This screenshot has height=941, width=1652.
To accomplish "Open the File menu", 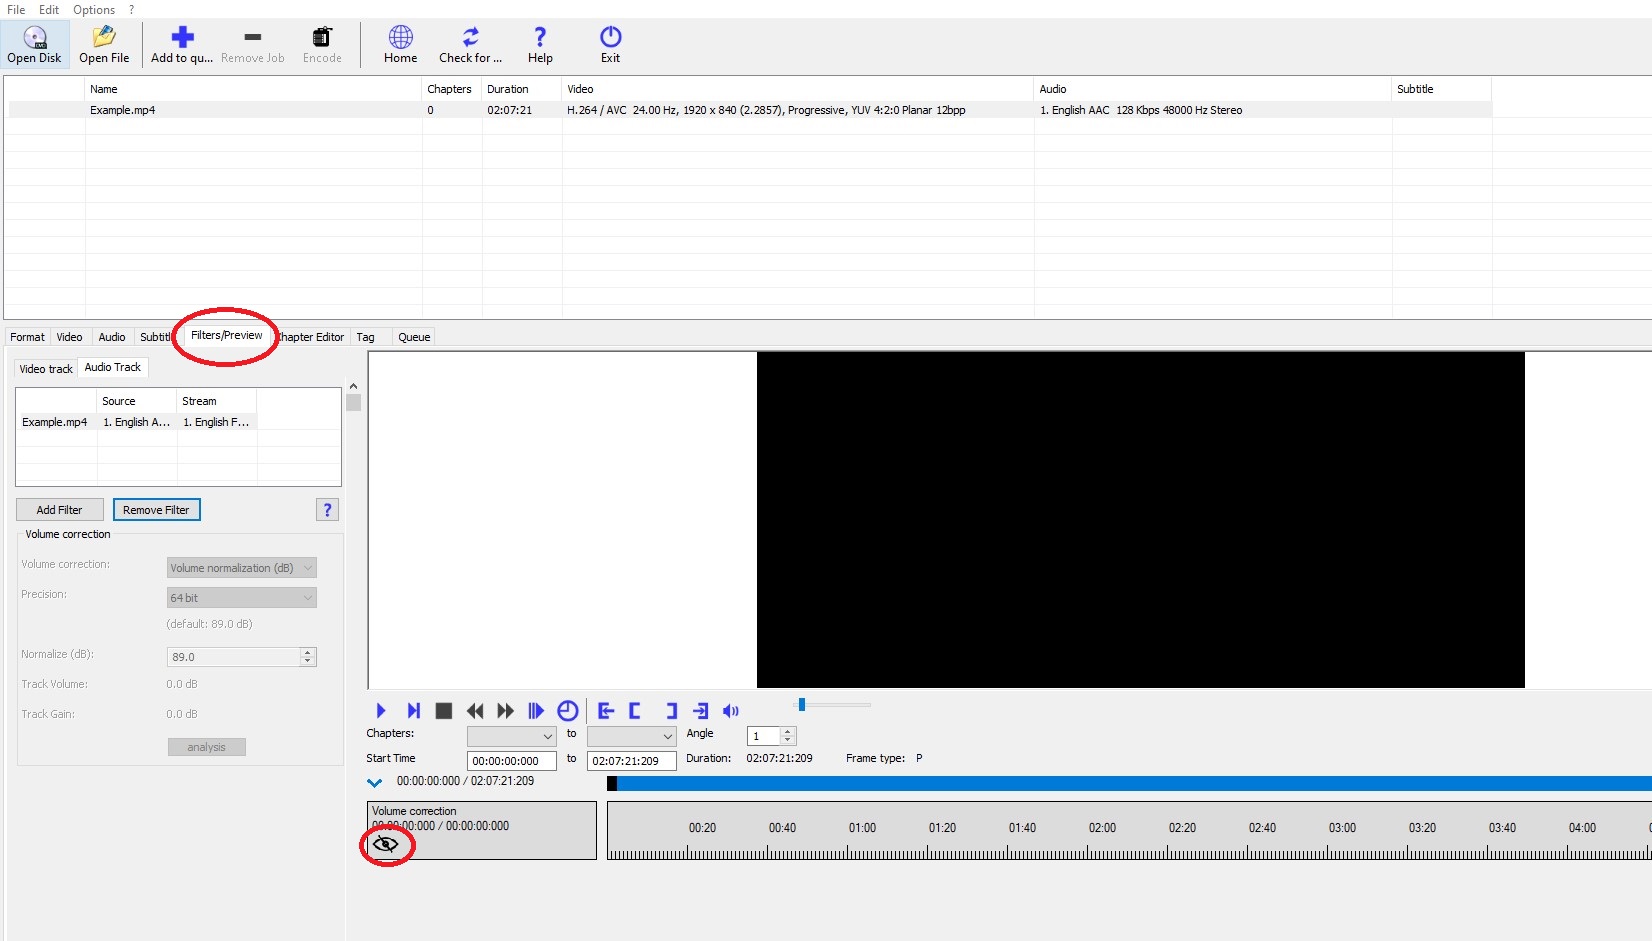I will pos(16,10).
